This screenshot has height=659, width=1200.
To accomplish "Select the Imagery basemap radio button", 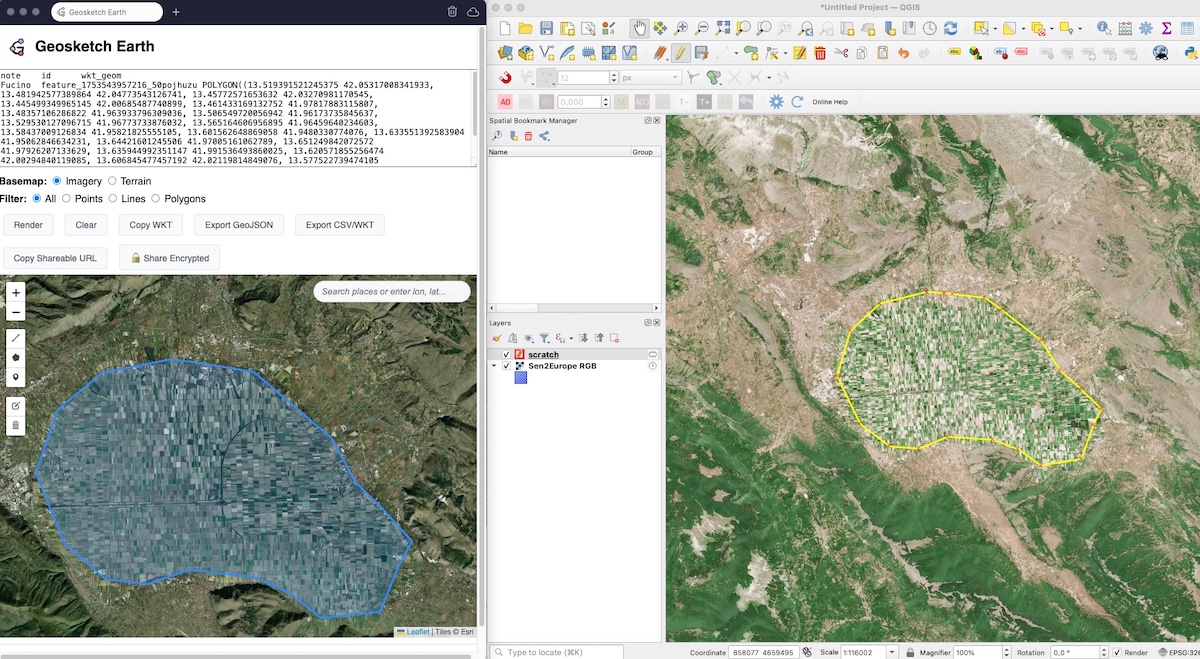I will (x=57, y=181).
